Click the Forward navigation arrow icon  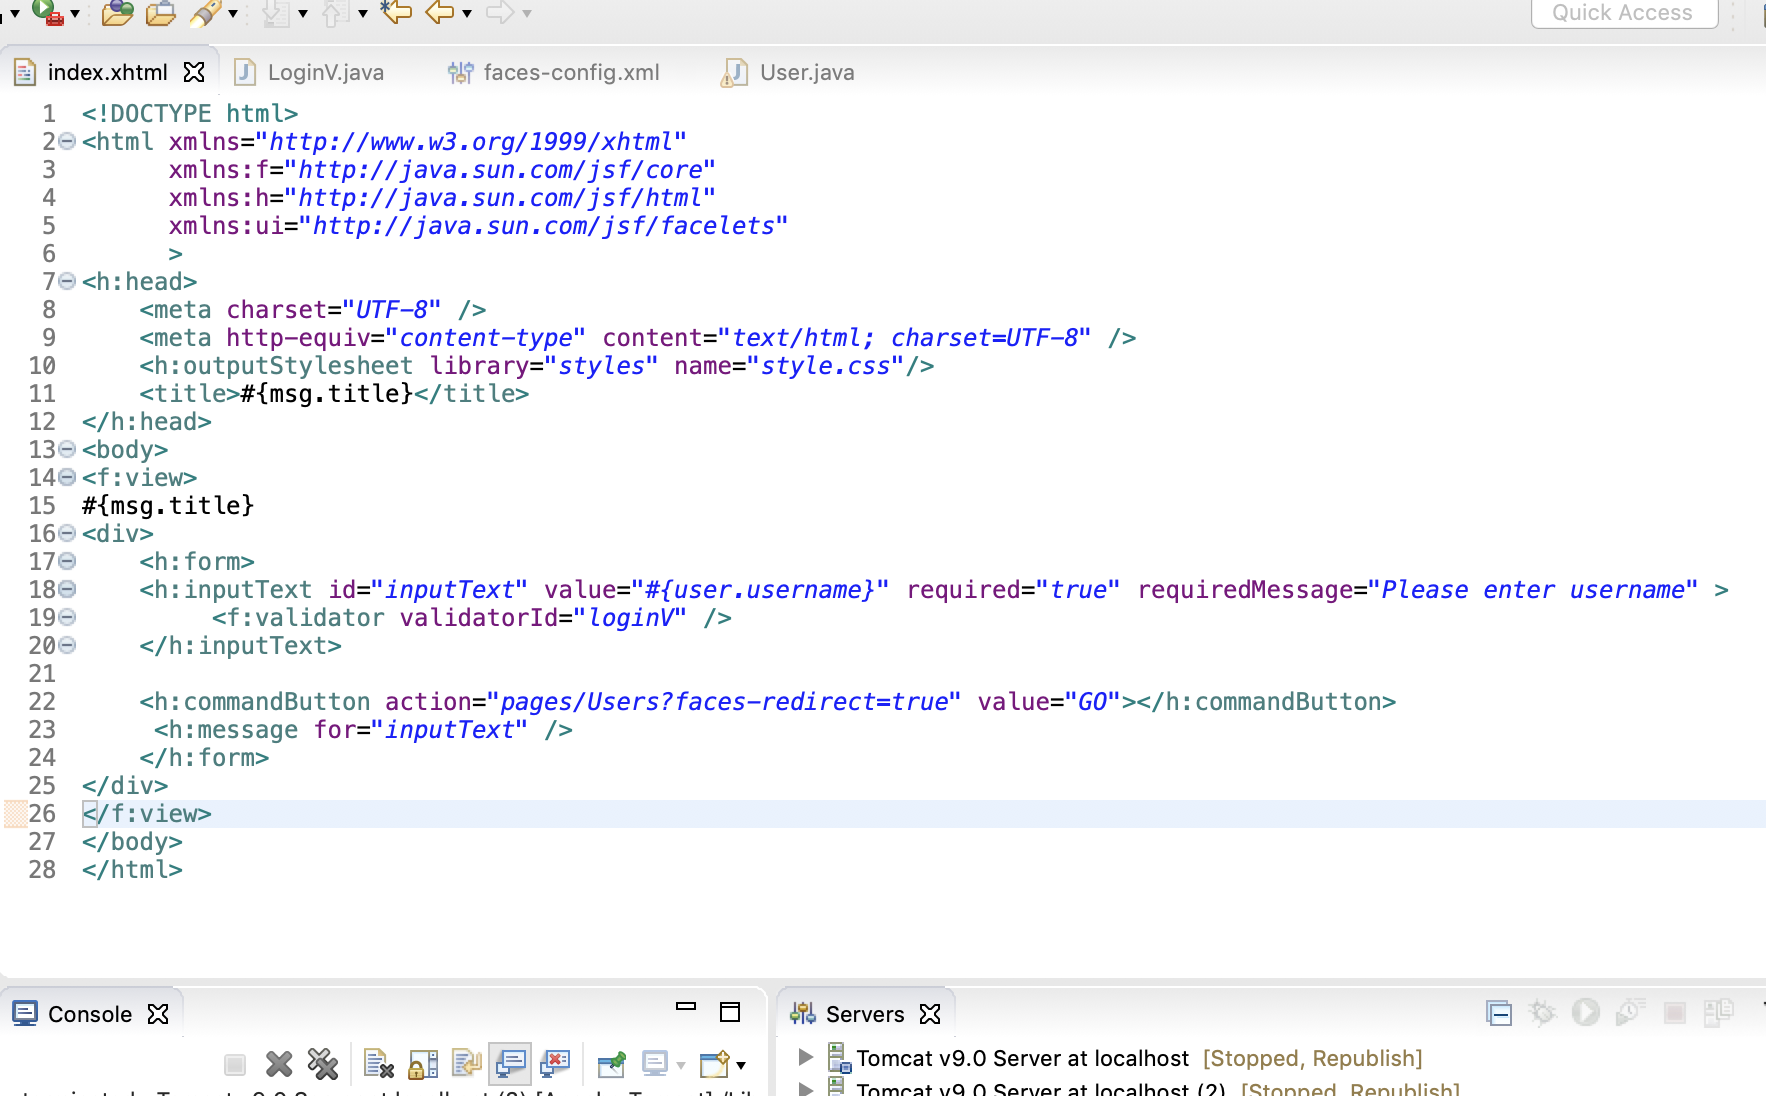(499, 12)
